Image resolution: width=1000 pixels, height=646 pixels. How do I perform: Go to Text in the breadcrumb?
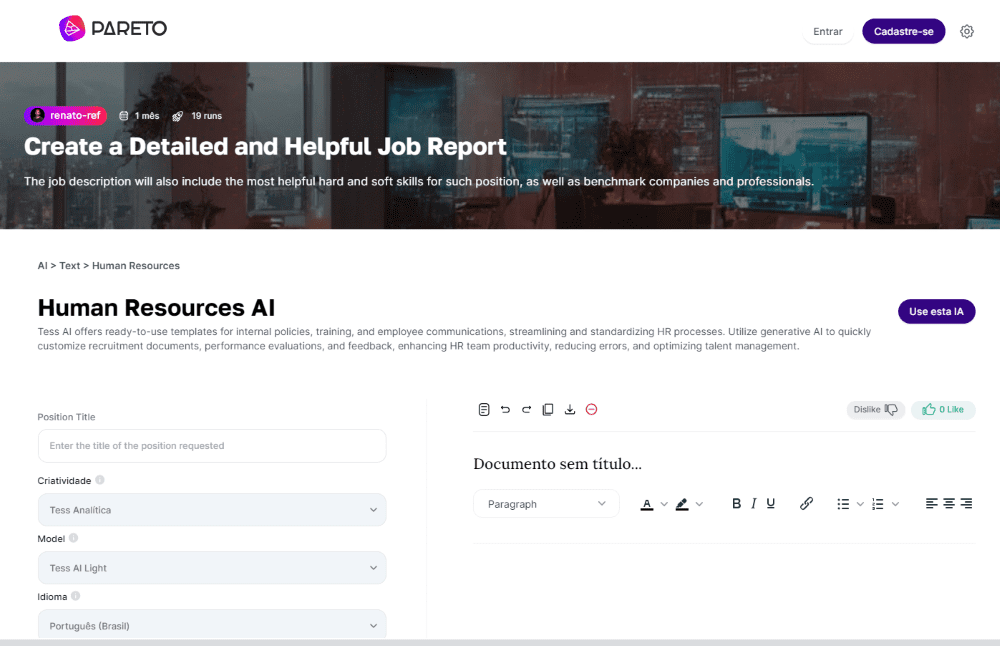70,266
